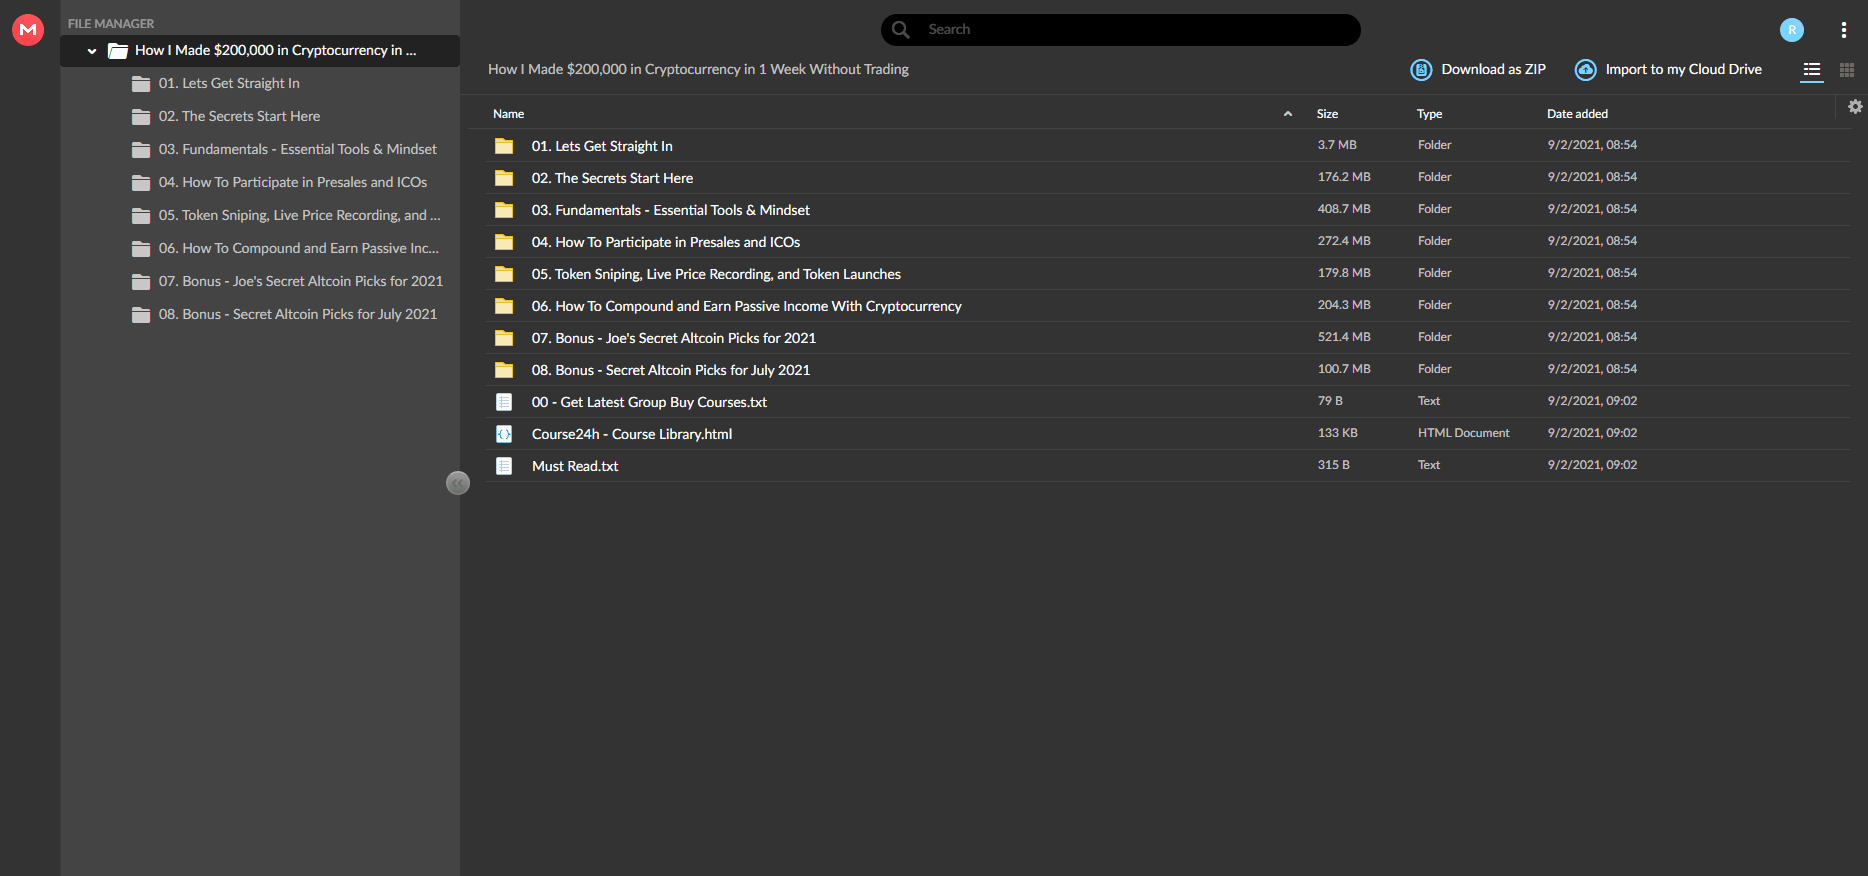Click the Course24h HTML file icon

pyautogui.click(x=504, y=434)
